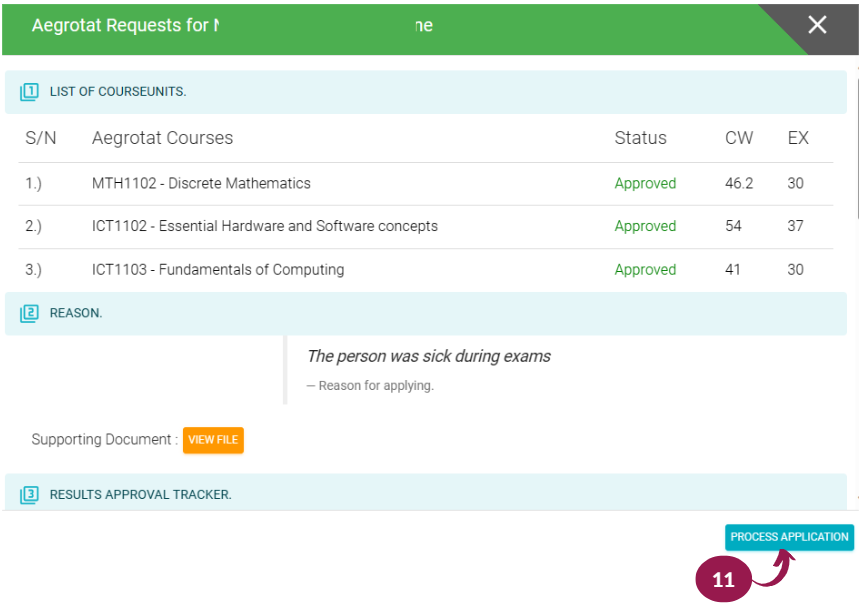
Task: Open the supporting document with View File
Action: click(213, 440)
